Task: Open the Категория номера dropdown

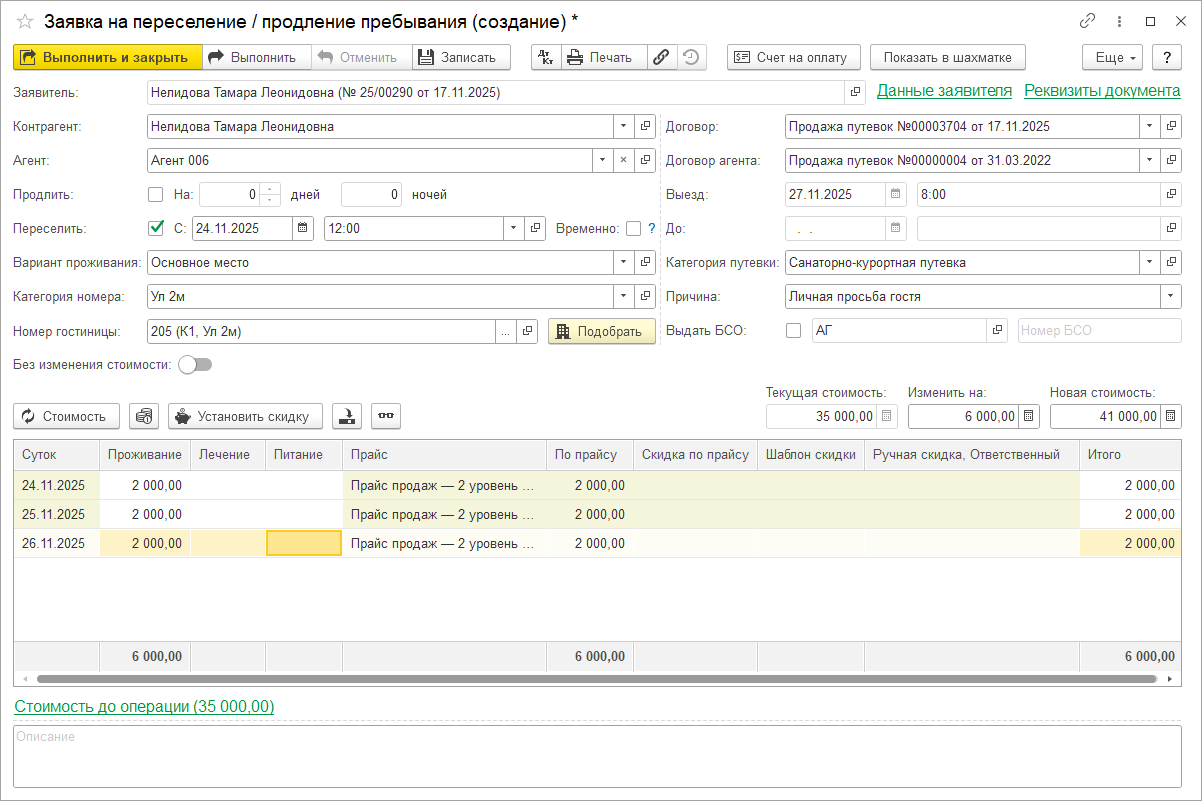Action: click(624, 297)
